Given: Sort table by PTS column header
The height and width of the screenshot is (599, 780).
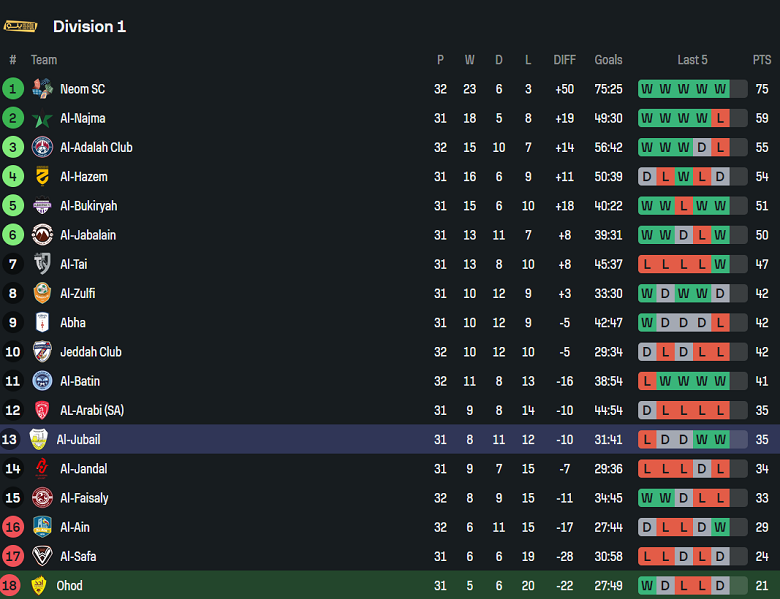Looking at the screenshot, I should (762, 60).
